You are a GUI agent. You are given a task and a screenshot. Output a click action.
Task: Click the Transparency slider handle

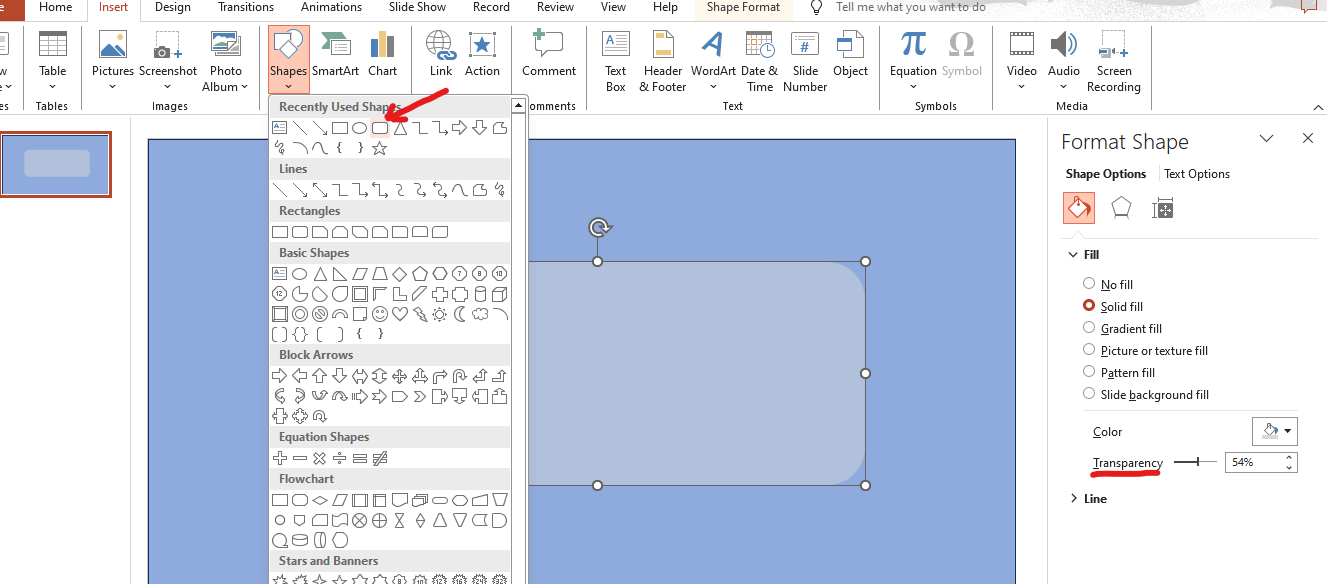(x=1198, y=462)
